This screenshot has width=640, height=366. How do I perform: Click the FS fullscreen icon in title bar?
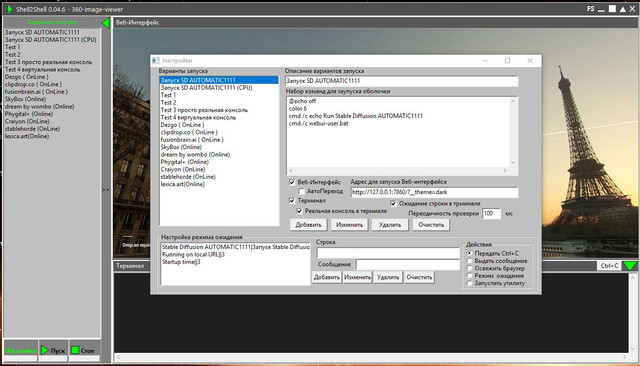(x=591, y=9)
